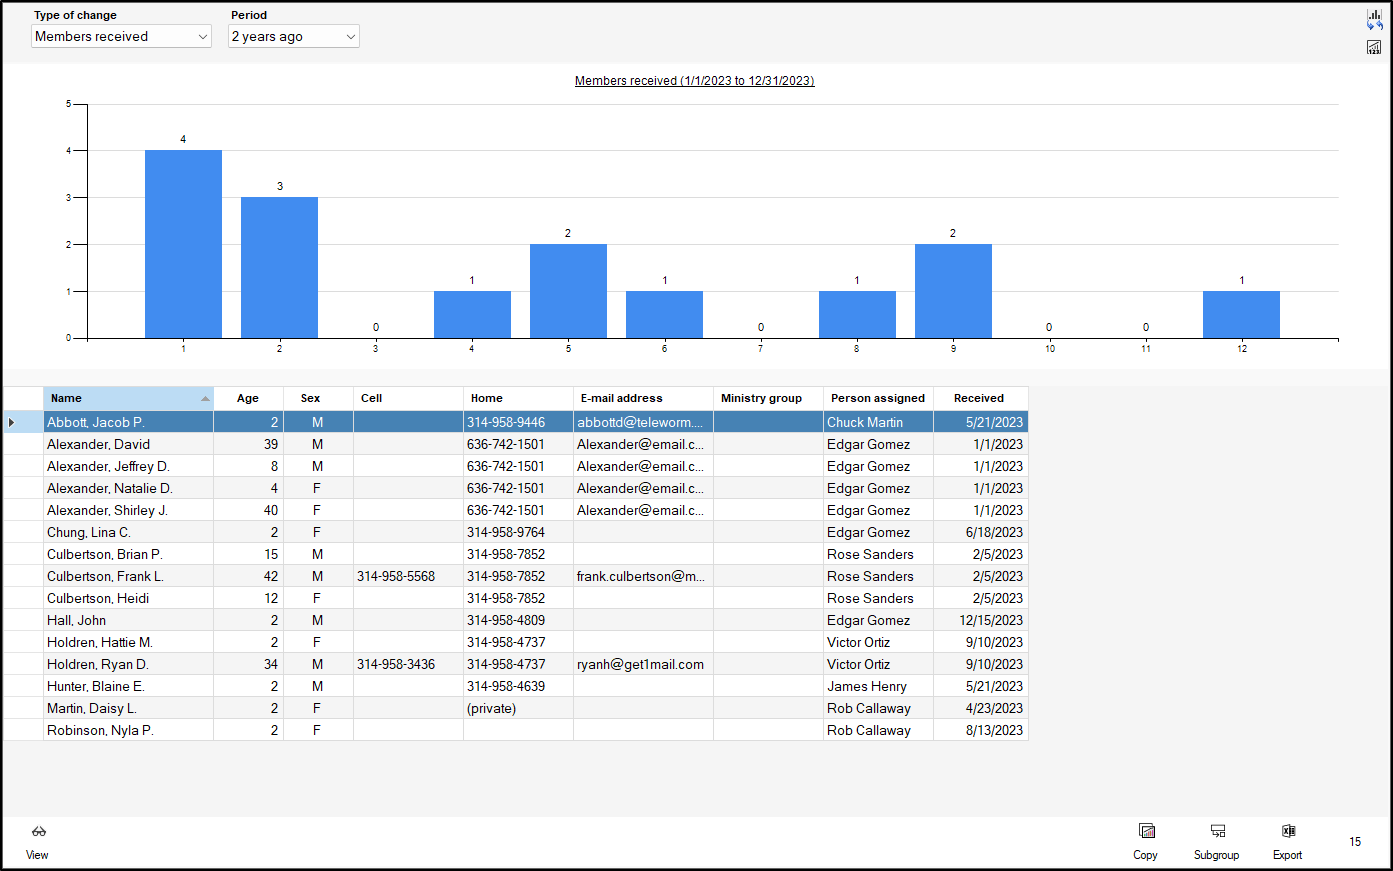Click the Person assigned column header
The width and height of the screenshot is (1393, 871).
pos(877,398)
